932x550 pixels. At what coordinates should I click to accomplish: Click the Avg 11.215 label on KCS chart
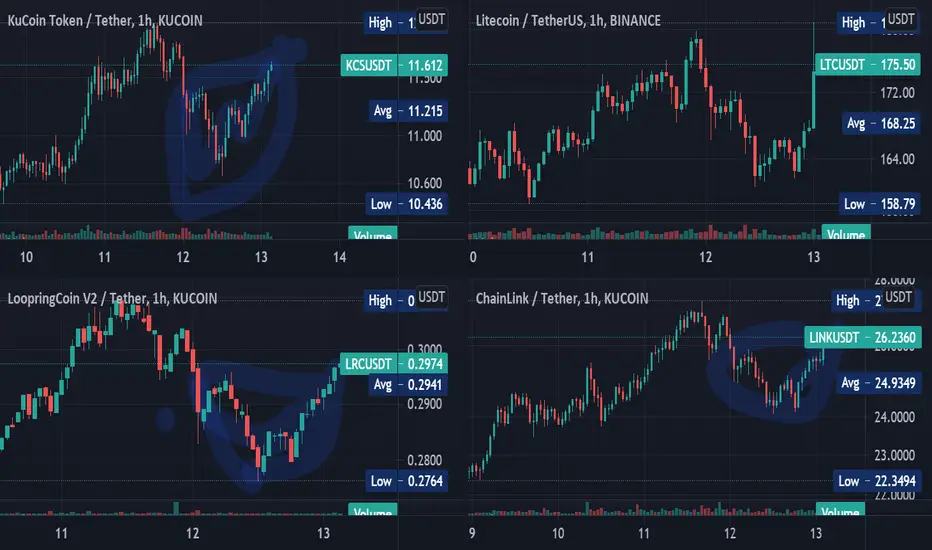click(407, 111)
